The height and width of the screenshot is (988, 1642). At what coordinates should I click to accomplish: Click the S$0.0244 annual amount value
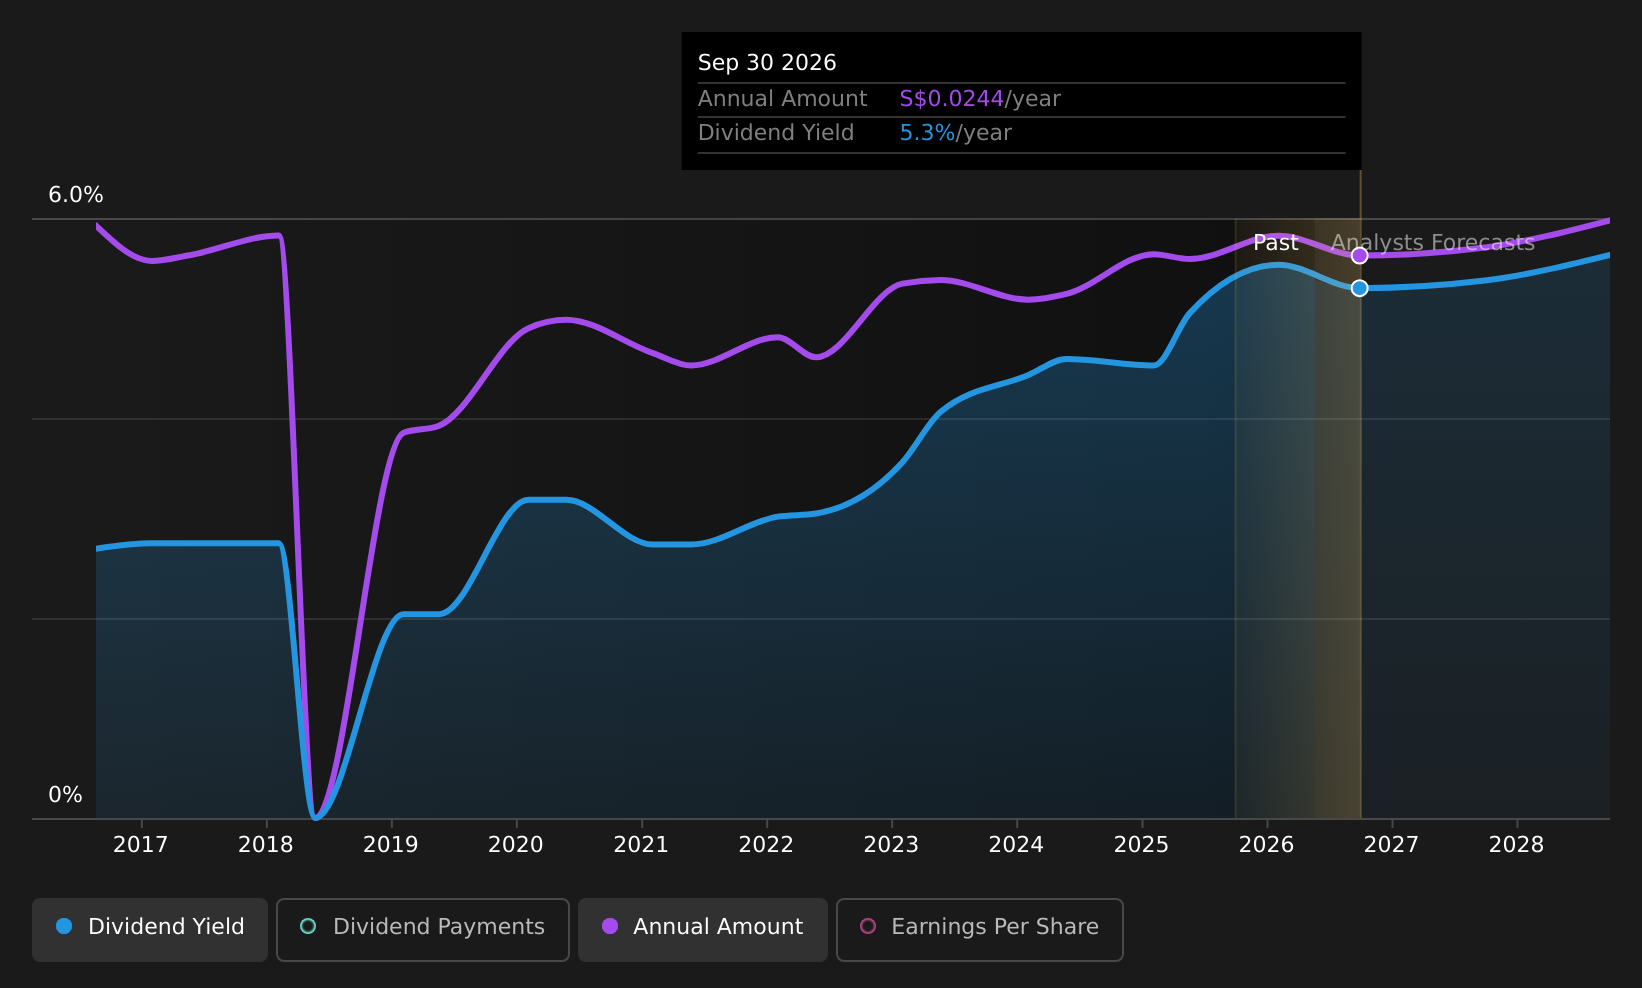point(952,99)
